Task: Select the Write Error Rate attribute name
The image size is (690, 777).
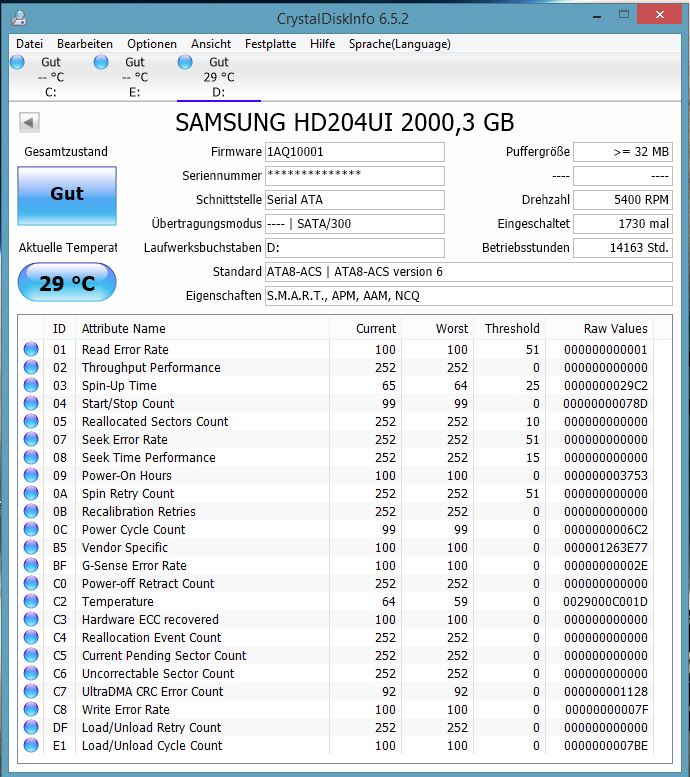Action: 125,710
